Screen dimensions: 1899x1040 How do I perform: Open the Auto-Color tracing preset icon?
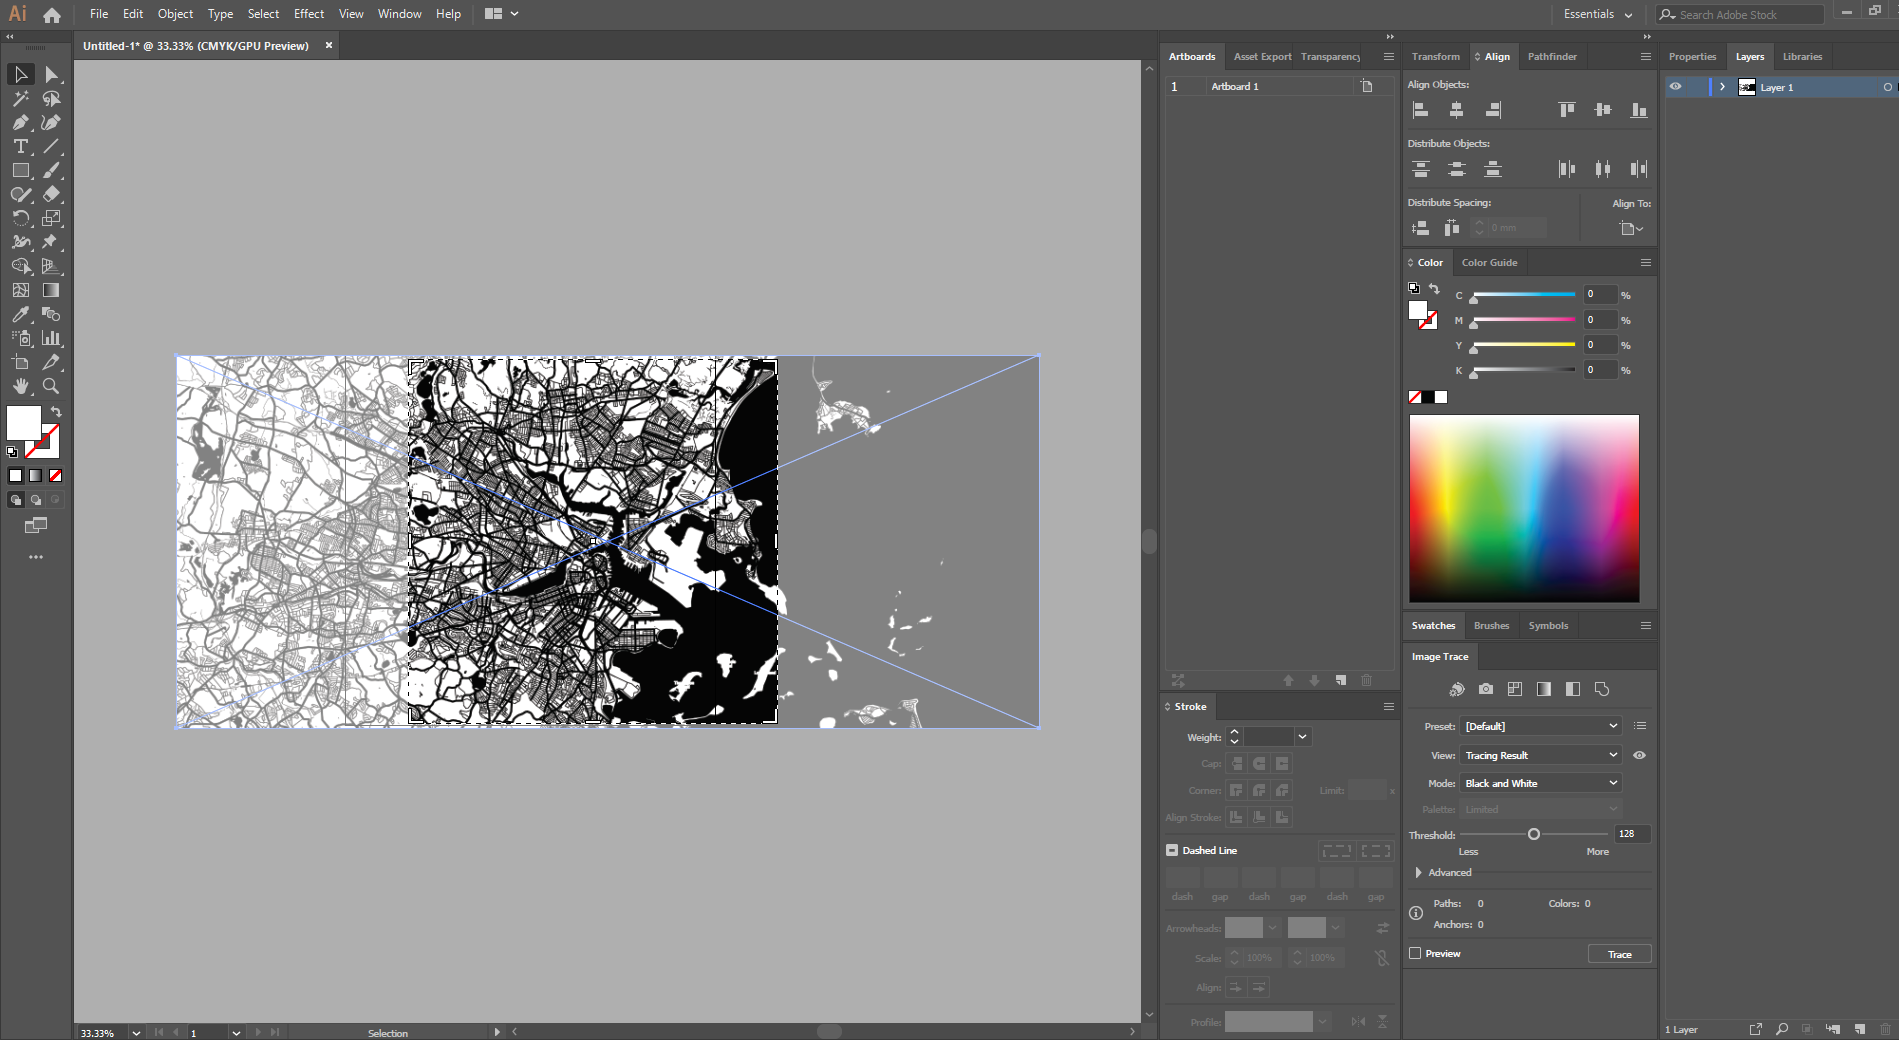[1457, 689]
